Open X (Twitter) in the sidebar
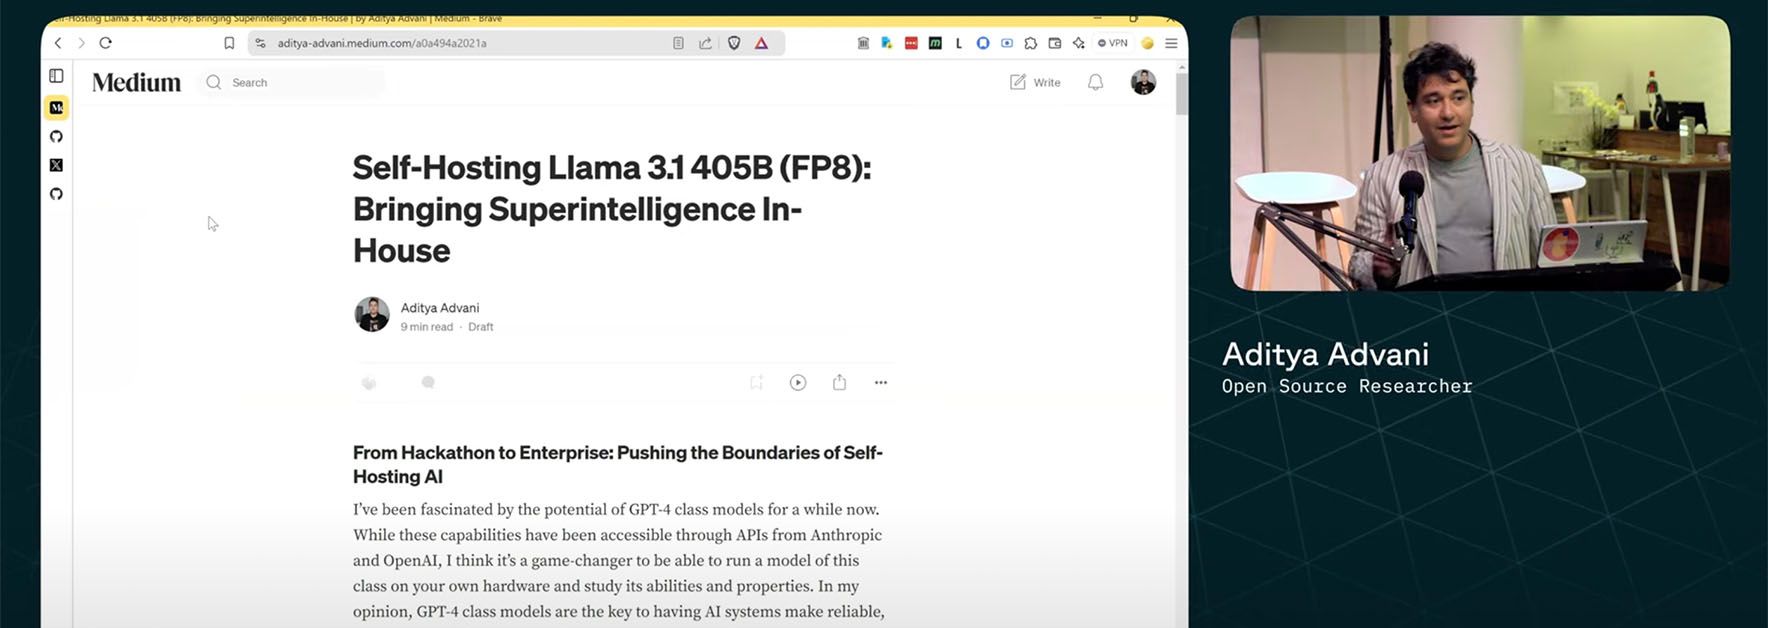This screenshot has width=1768, height=628. coord(56,165)
